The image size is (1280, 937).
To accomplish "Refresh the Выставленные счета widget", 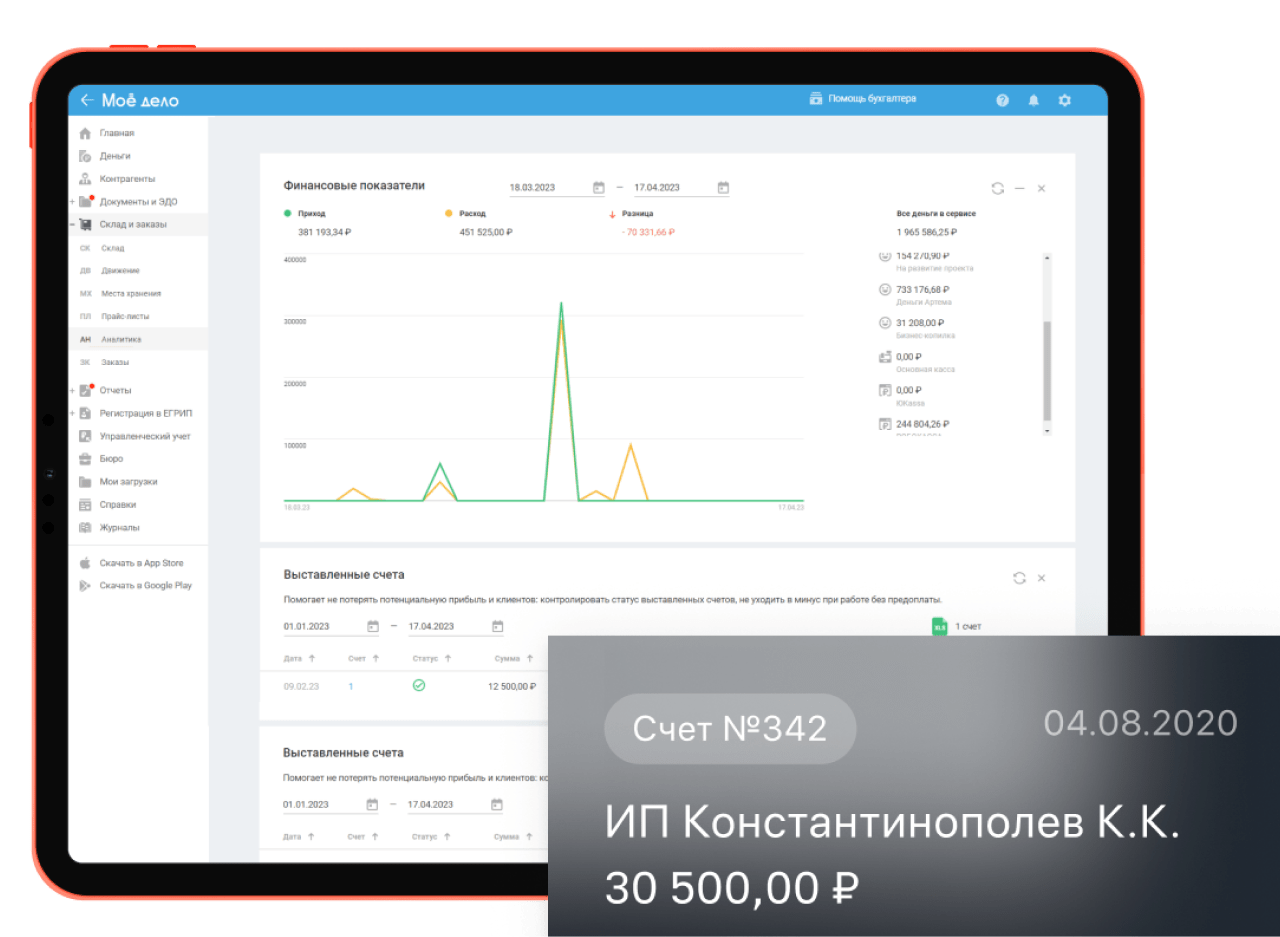I will 1019,578.
